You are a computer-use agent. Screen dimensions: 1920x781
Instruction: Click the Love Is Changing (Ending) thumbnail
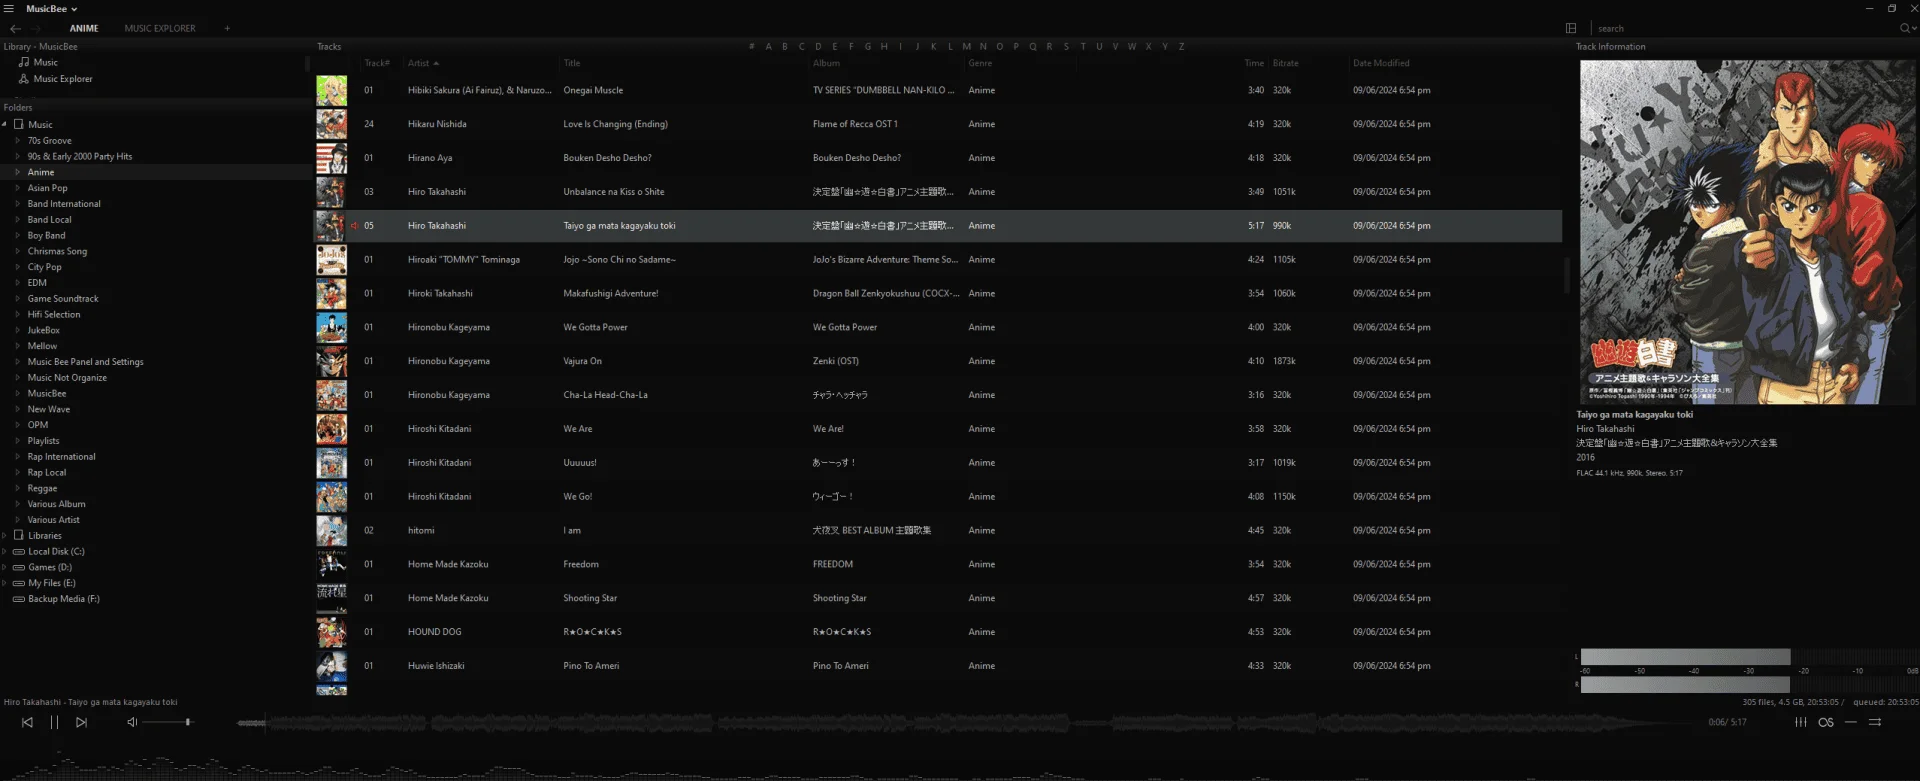click(x=332, y=124)
